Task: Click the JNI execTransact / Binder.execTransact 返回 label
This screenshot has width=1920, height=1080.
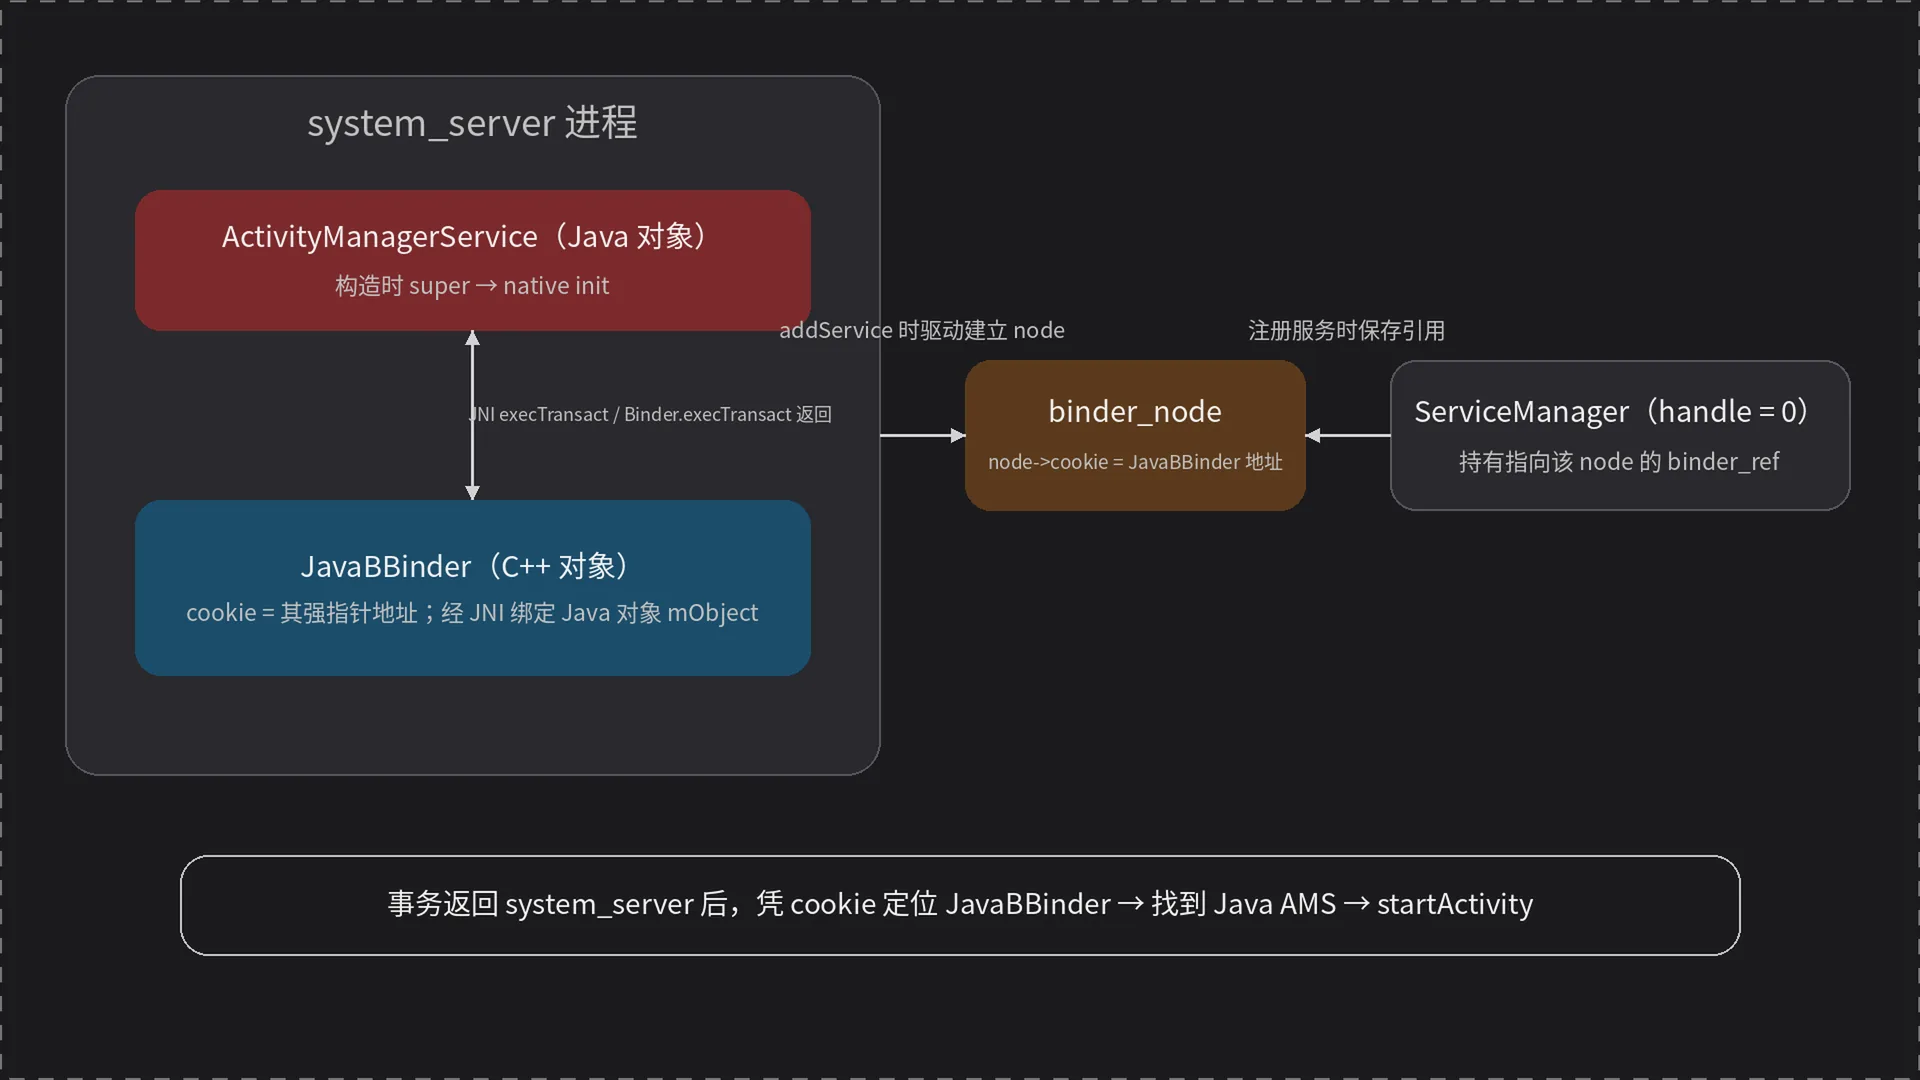Action: 650,414
